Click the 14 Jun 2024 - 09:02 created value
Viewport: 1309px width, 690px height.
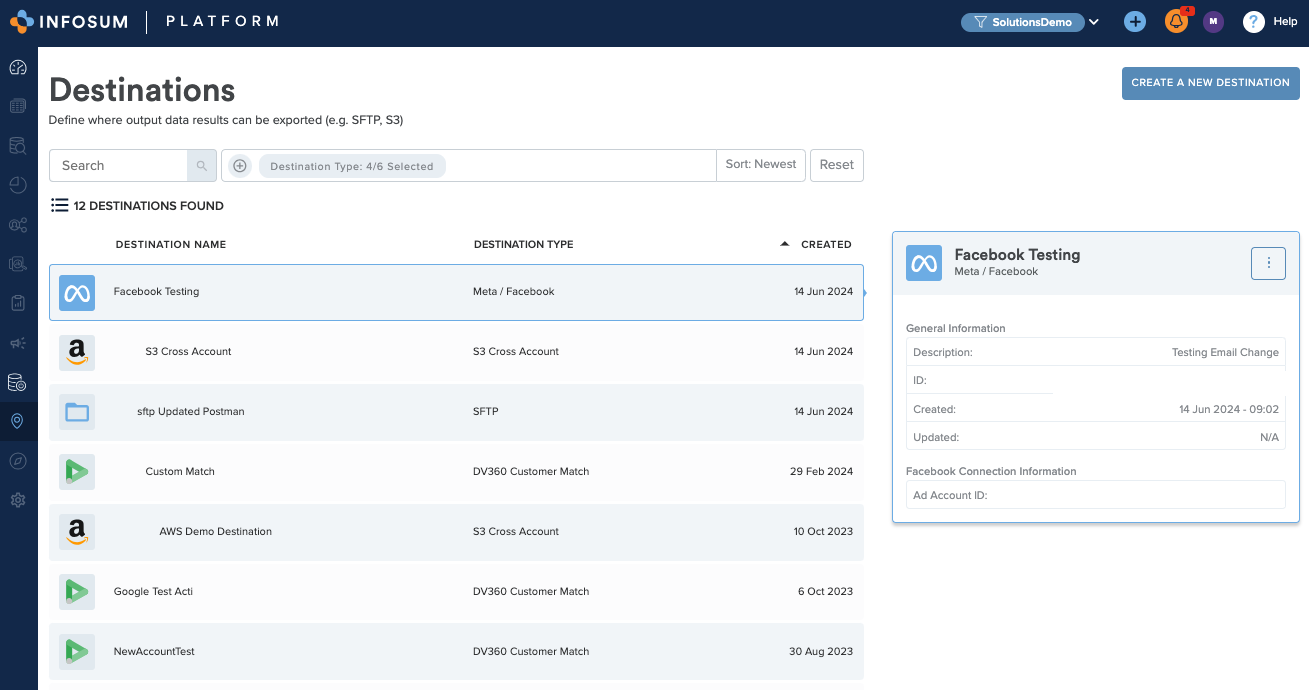coord(1229,410)
